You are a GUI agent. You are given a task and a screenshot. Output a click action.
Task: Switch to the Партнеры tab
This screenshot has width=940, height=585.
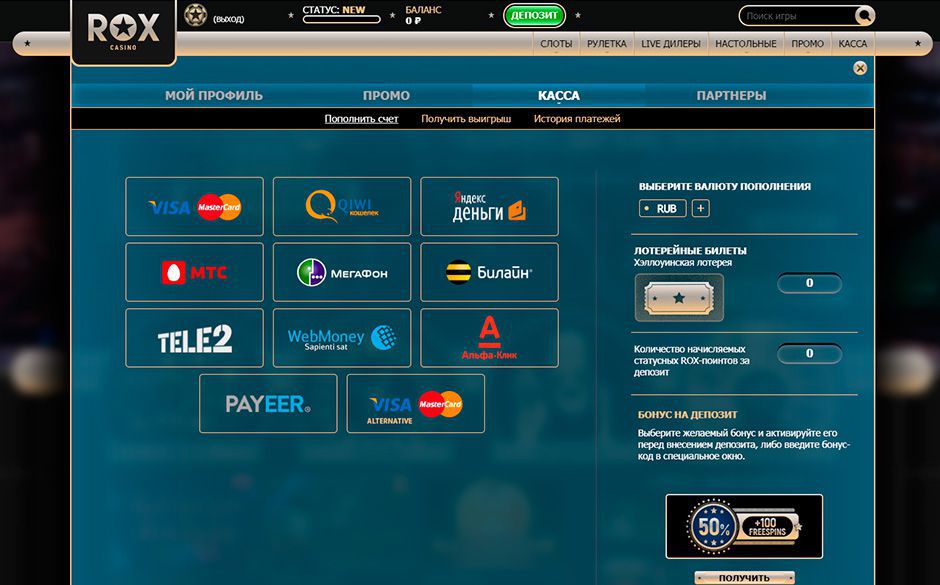pyautogui.click(x=731, y=95)
